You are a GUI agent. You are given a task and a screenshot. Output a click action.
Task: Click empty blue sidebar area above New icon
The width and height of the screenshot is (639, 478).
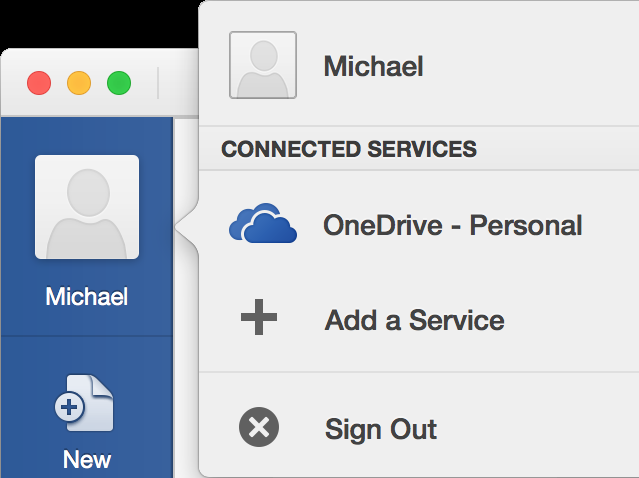[x=87, y=354]
